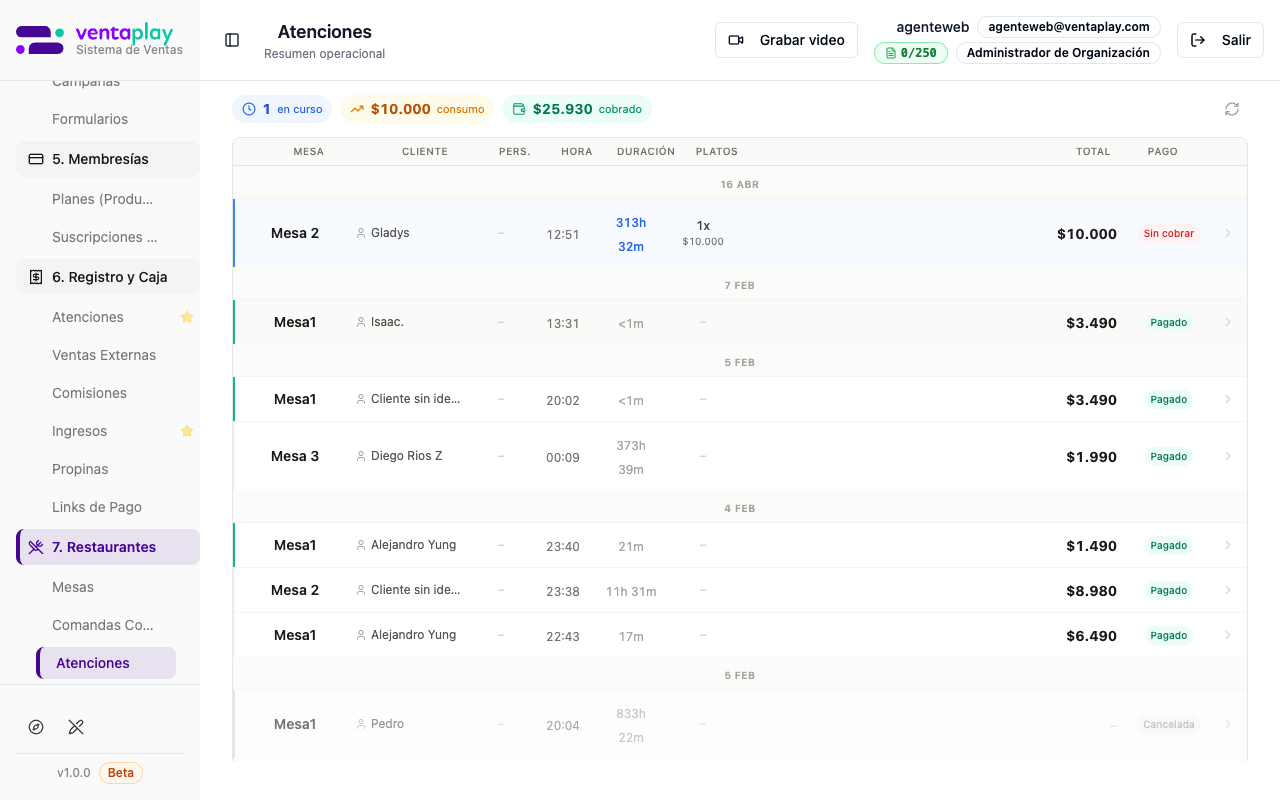This screenshot has width=1280, height=800.
Task: Click the Salir logout button
Action: pyautogui.click(x=1220, y=40)
